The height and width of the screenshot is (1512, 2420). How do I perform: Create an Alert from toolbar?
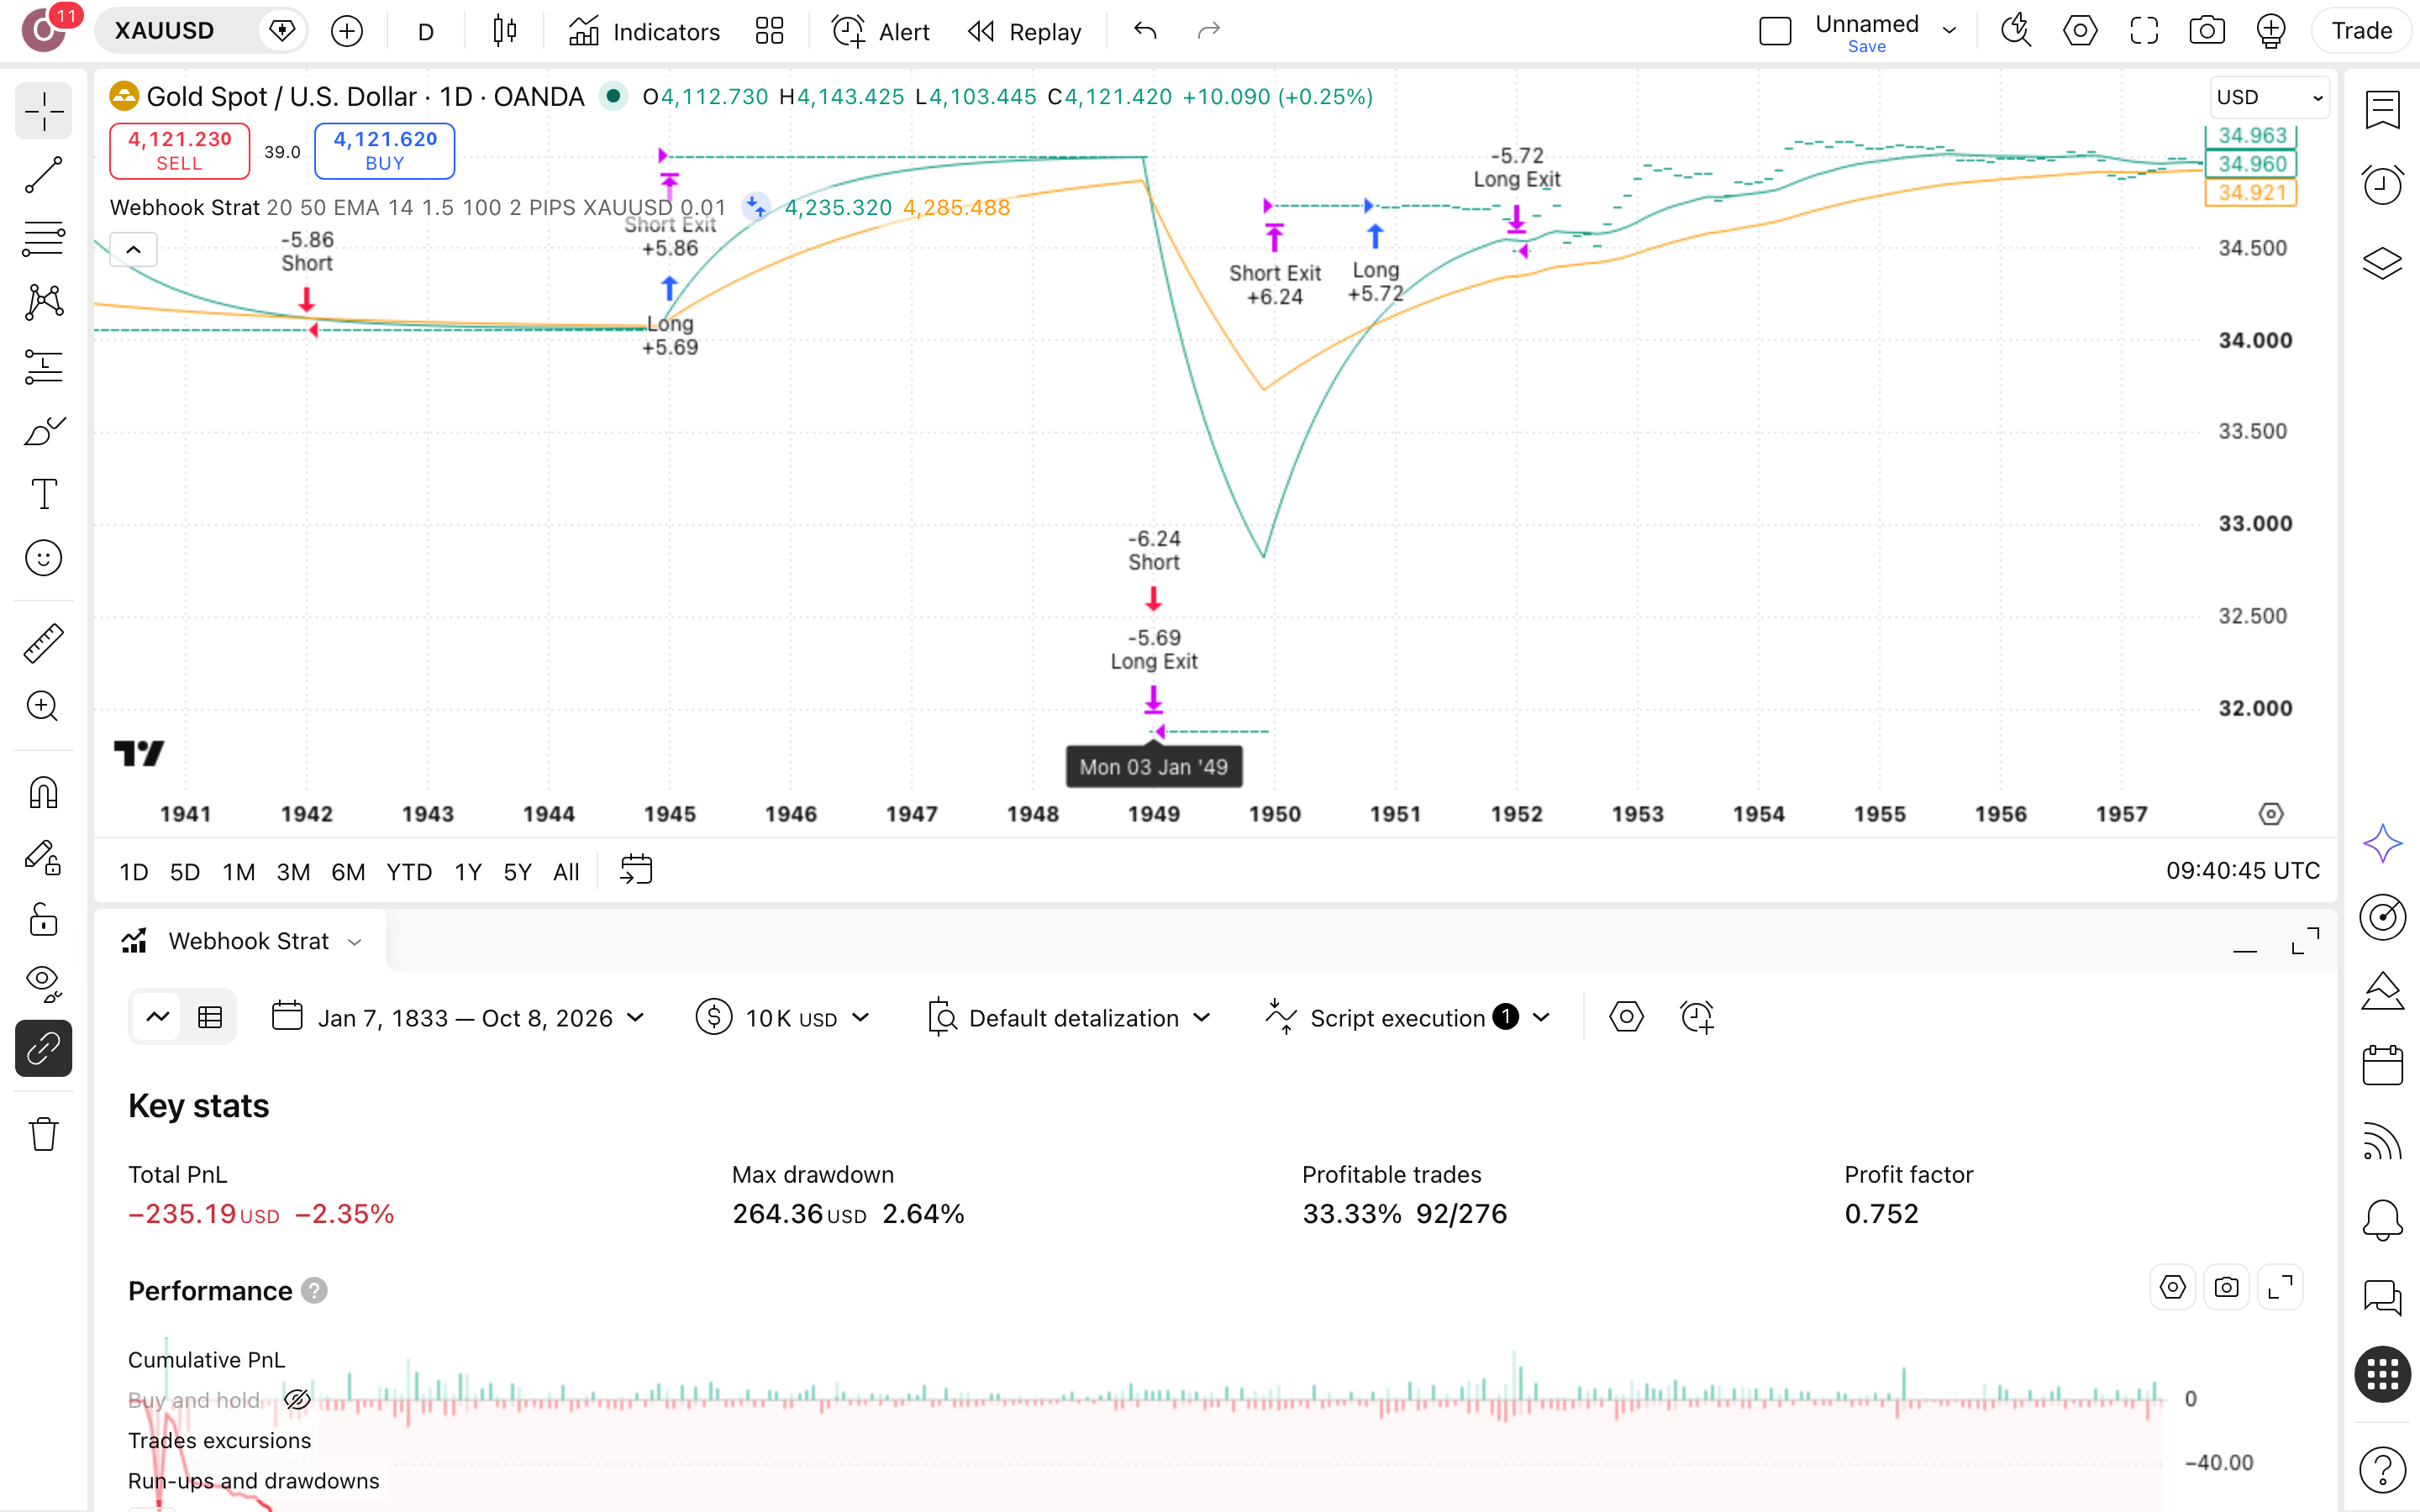[x=881, y=31]
